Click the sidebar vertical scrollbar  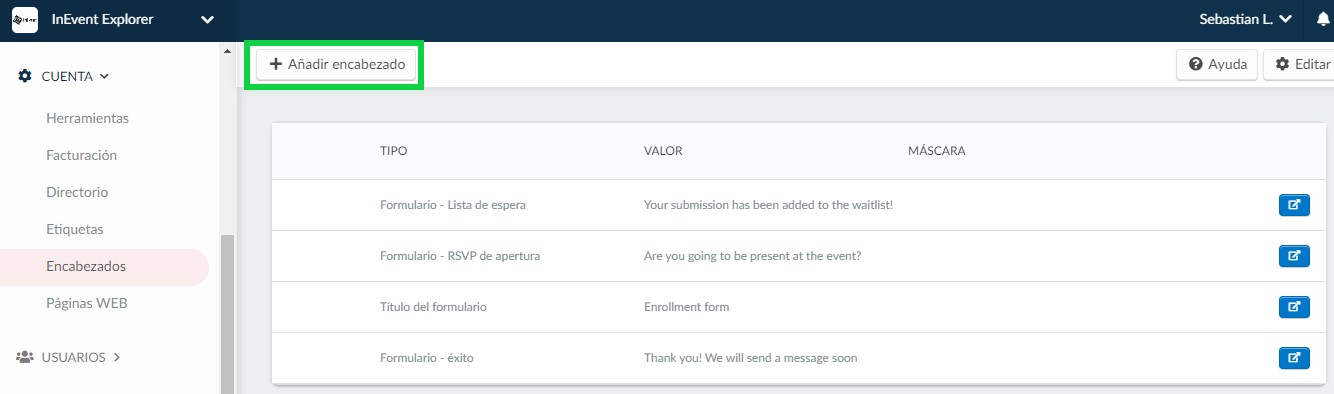click(227, 313)
